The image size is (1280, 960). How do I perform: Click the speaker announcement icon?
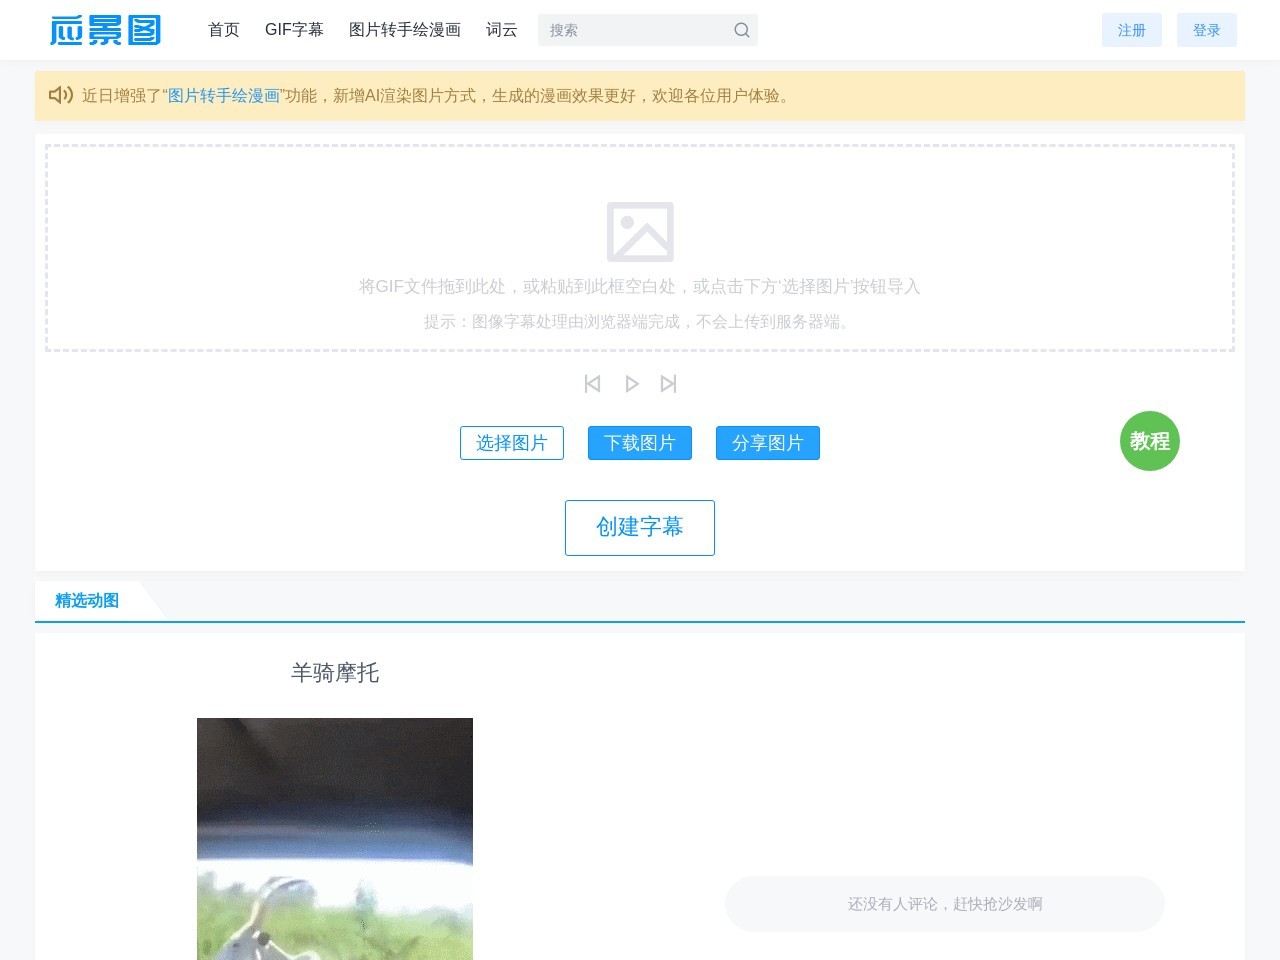click(60, 95)
